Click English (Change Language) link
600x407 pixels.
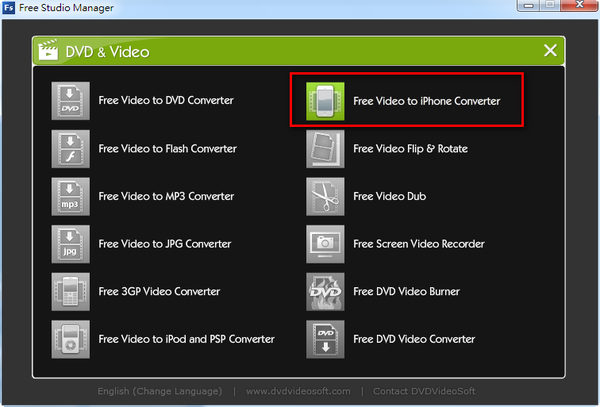click(x=160, y=391)
